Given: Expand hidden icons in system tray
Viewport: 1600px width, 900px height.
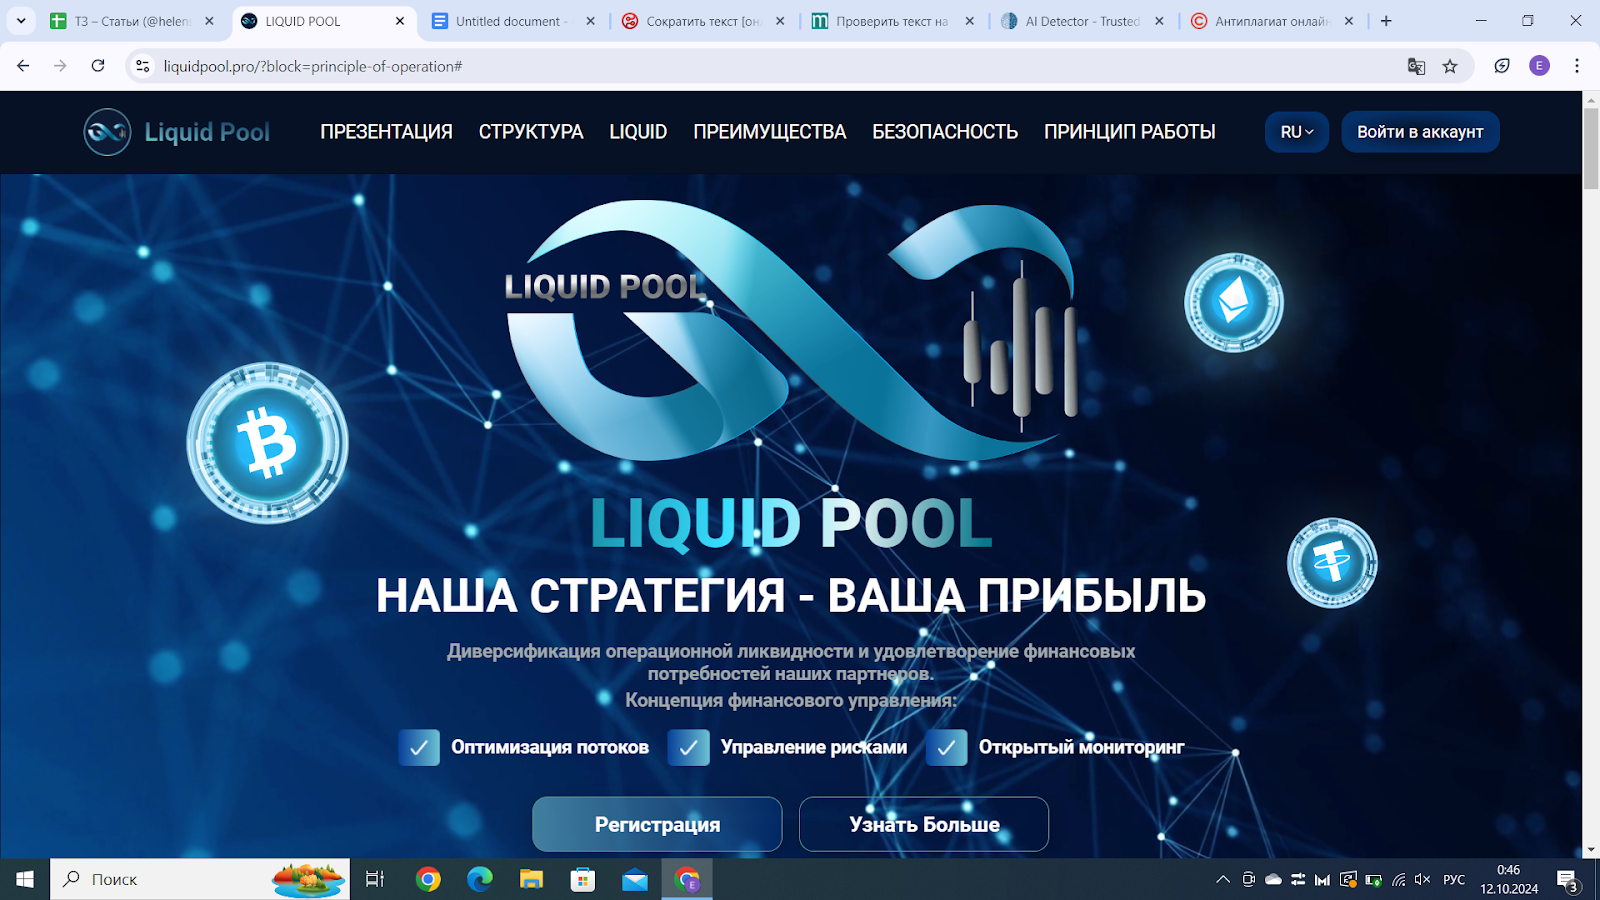Looking at the screenshot, I should point(1222,880).
